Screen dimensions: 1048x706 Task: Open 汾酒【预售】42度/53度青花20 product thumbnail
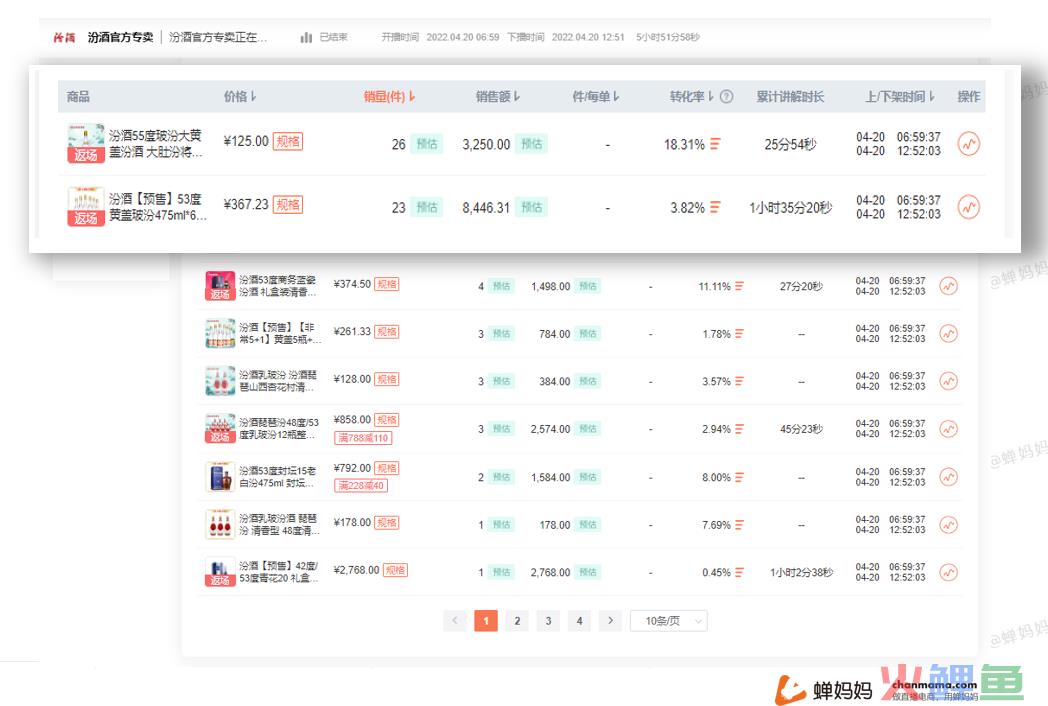point(220,572)
